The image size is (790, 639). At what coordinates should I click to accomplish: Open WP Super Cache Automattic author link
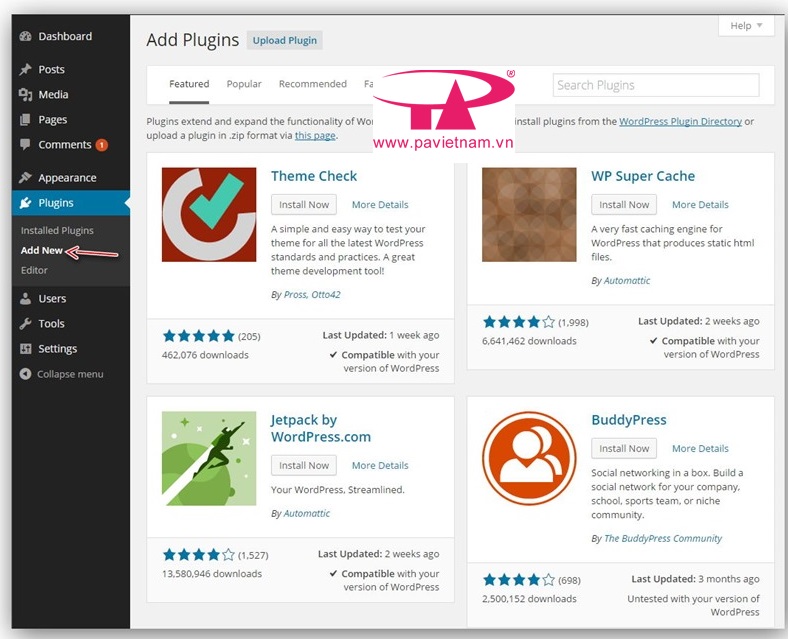point(627,281)
